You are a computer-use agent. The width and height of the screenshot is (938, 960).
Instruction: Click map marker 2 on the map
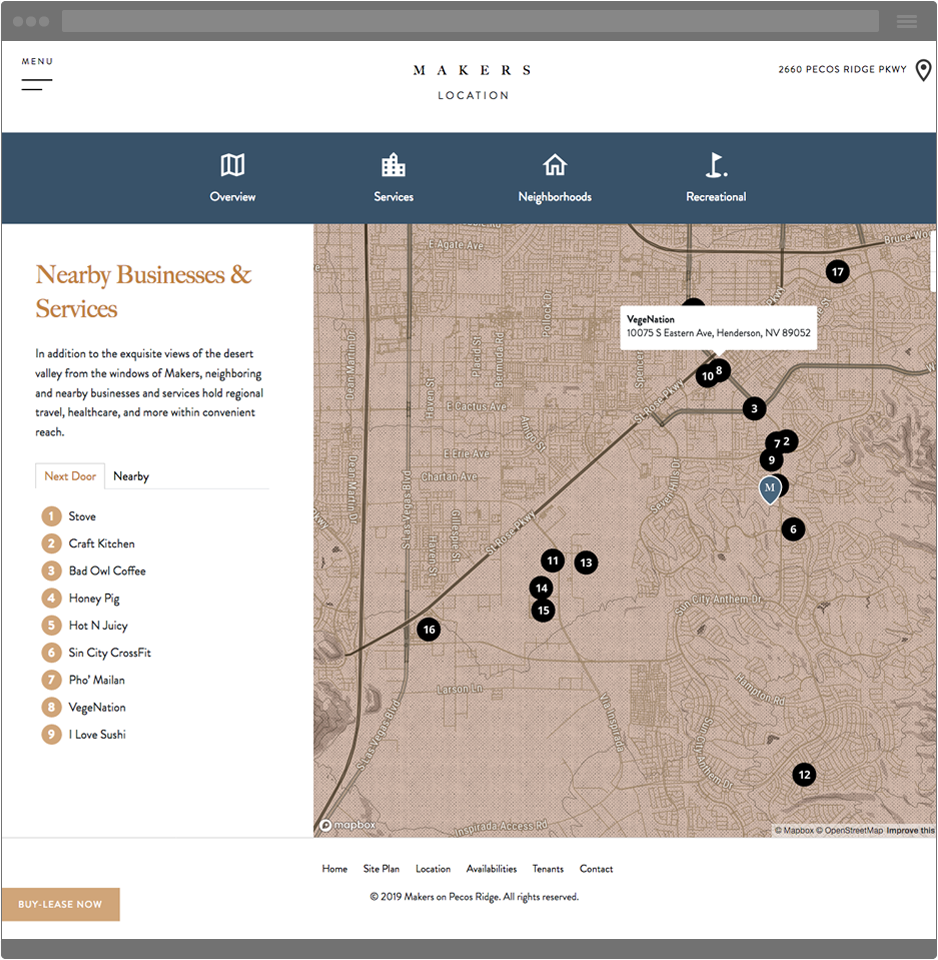(787, 441)
